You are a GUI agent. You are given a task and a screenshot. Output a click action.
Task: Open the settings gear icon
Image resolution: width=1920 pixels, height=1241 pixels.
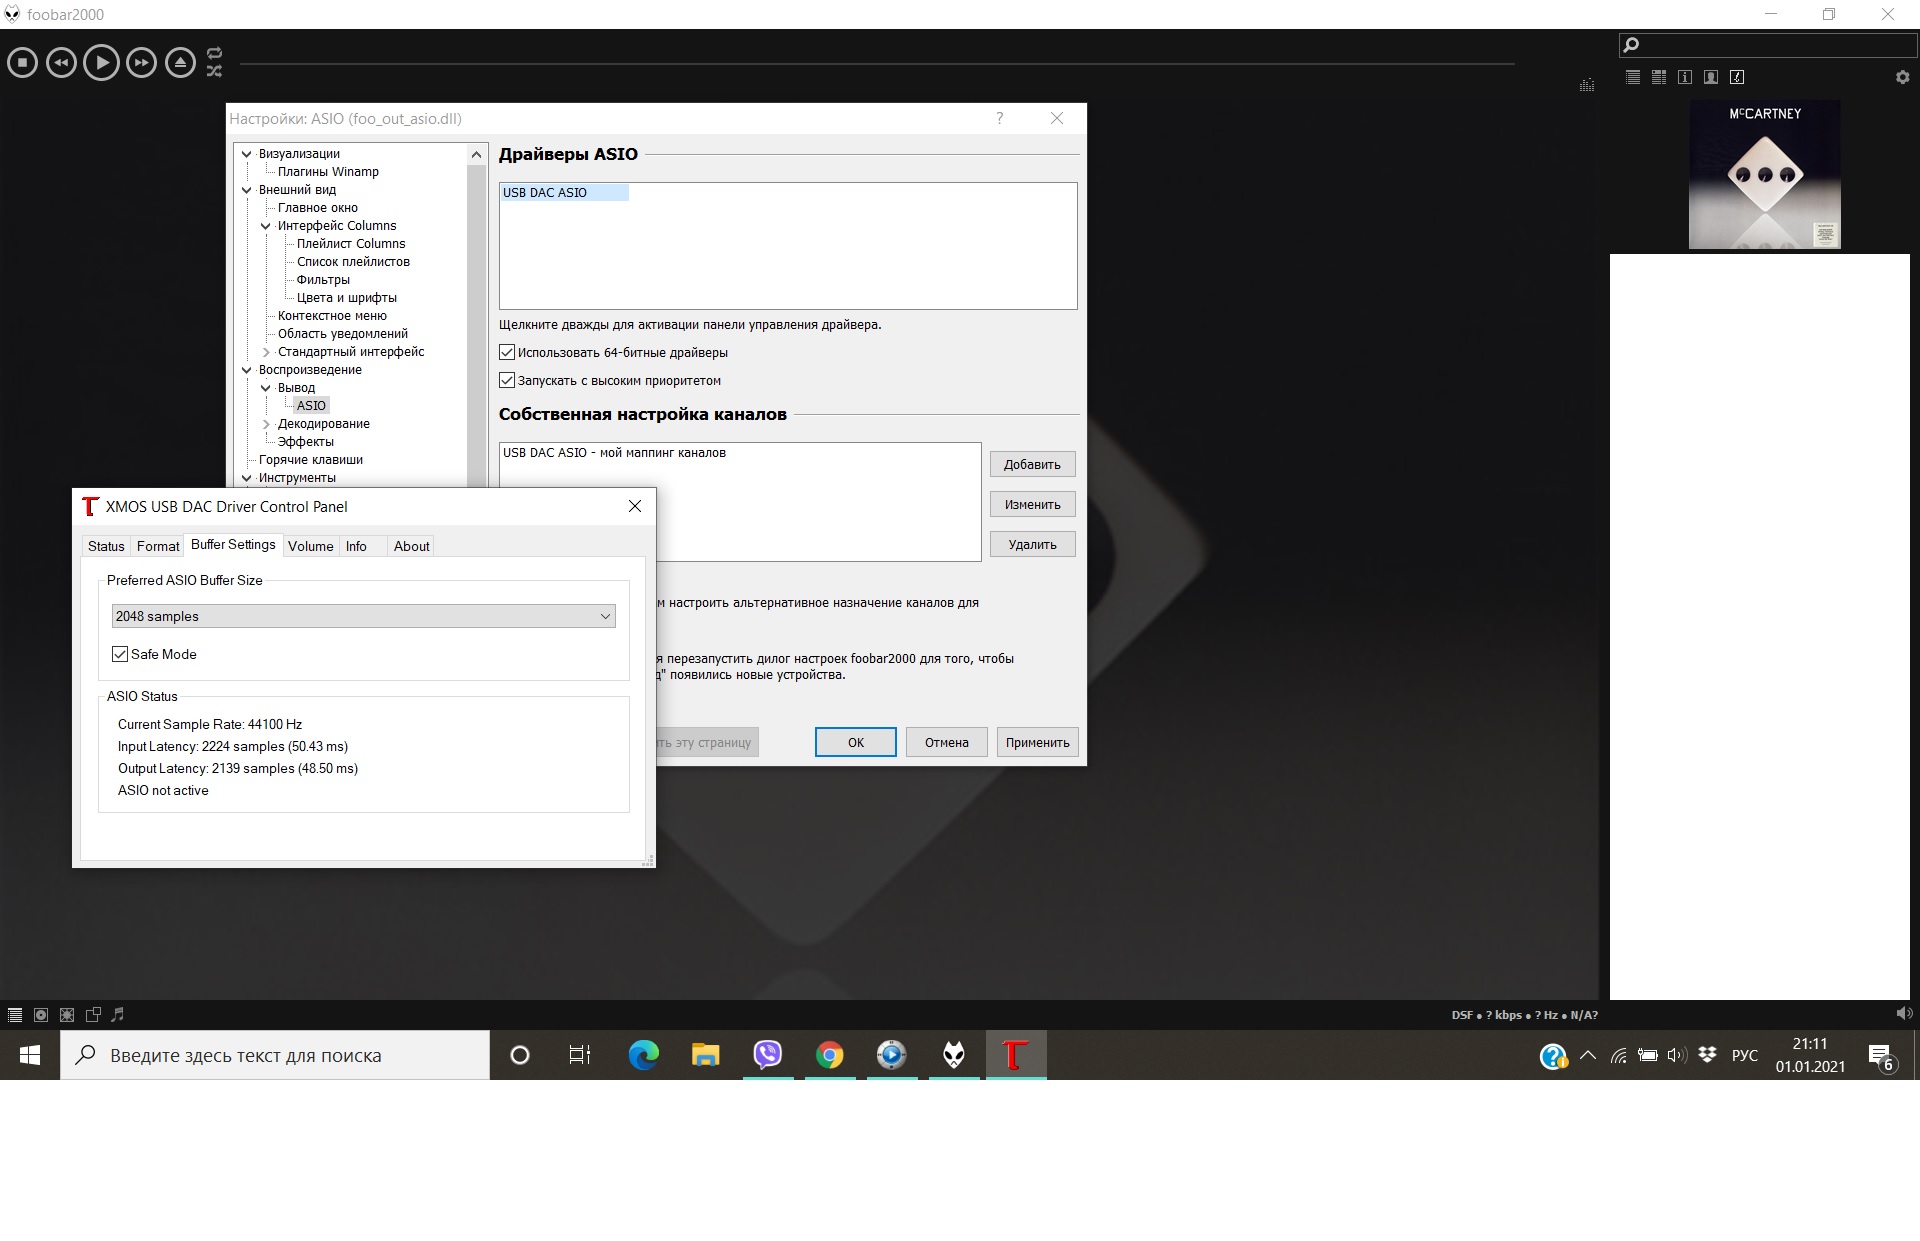point(1902,77)
